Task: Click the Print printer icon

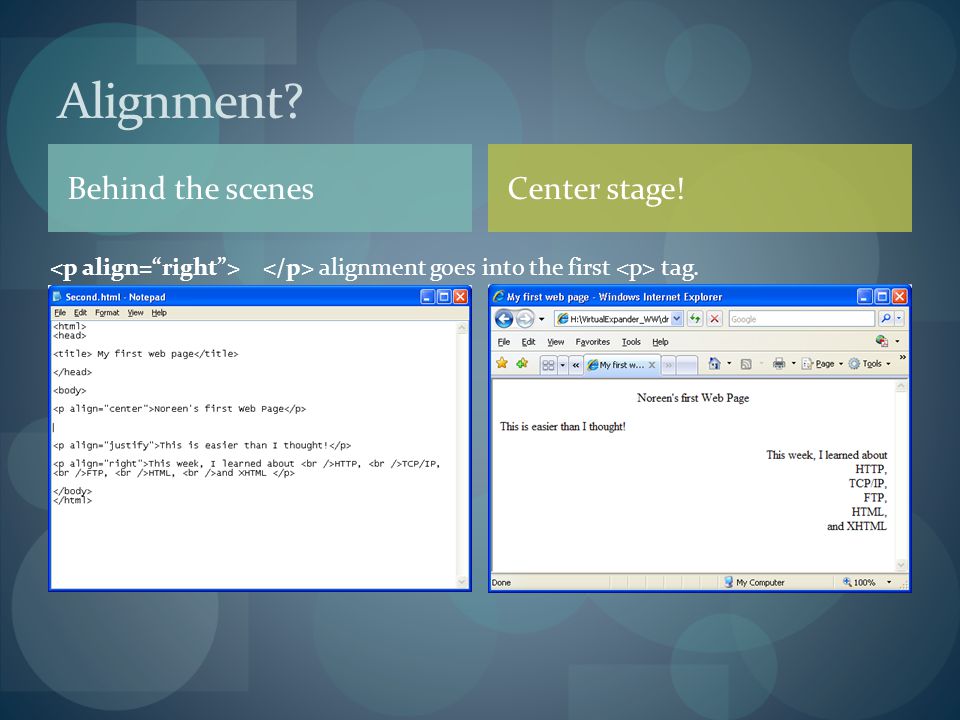Action: coord(779,364)
